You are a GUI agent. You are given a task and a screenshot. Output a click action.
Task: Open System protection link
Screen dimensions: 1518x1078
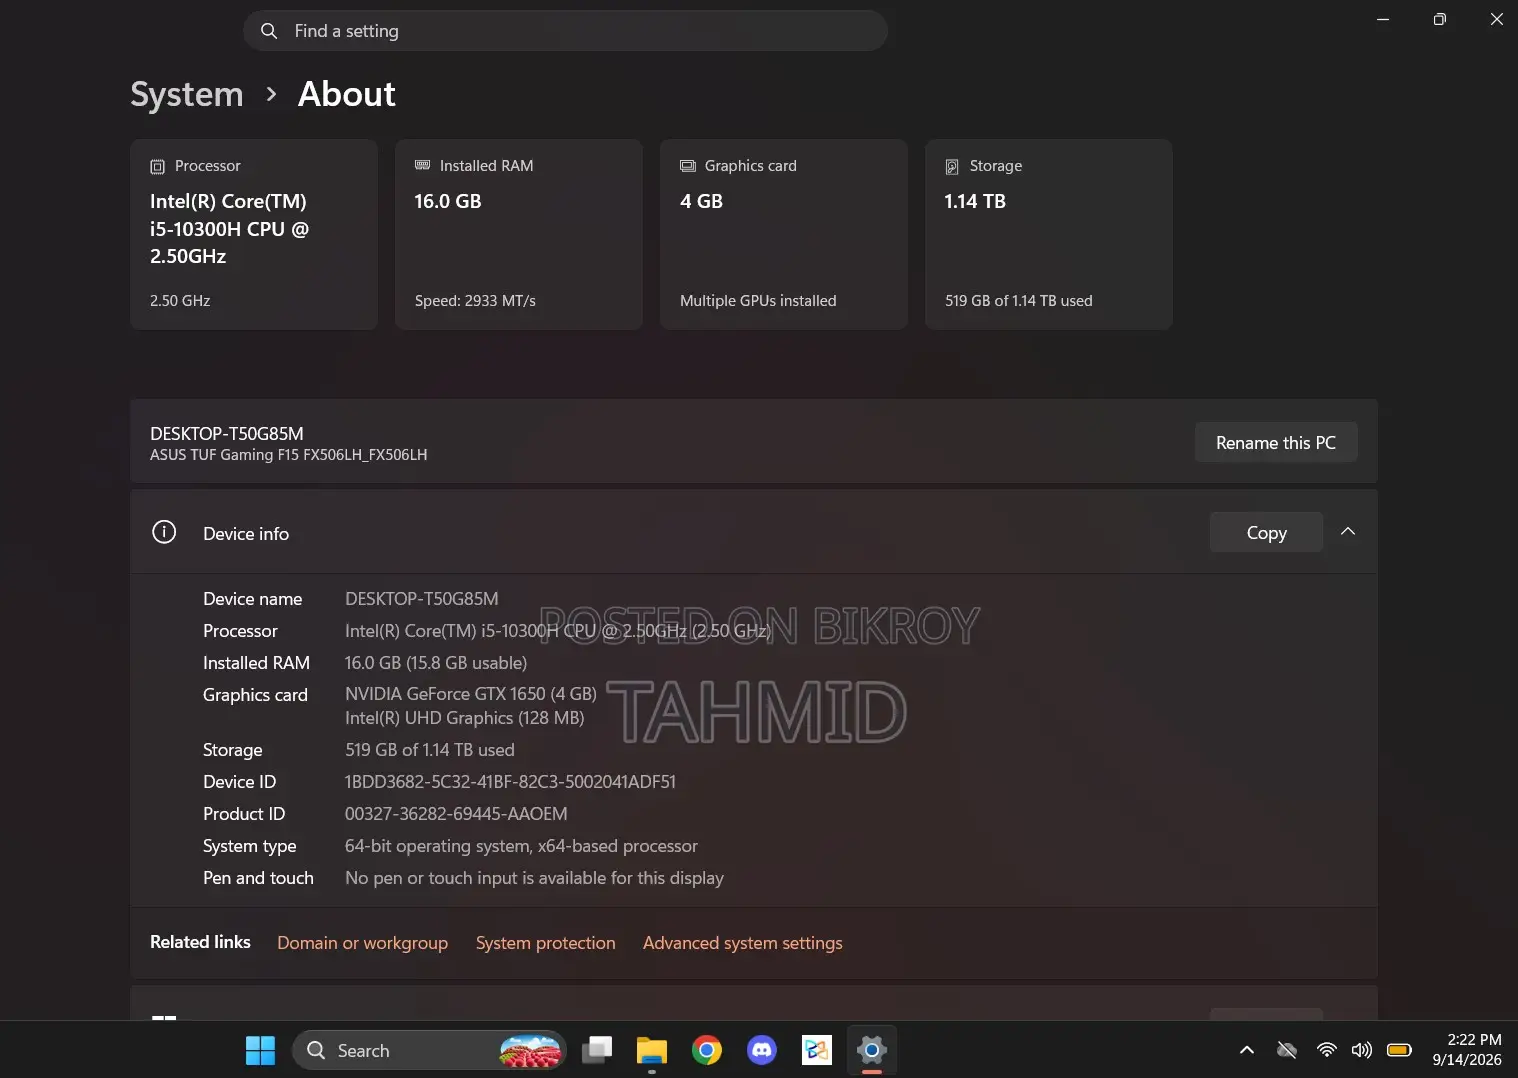tap(546, 943)
